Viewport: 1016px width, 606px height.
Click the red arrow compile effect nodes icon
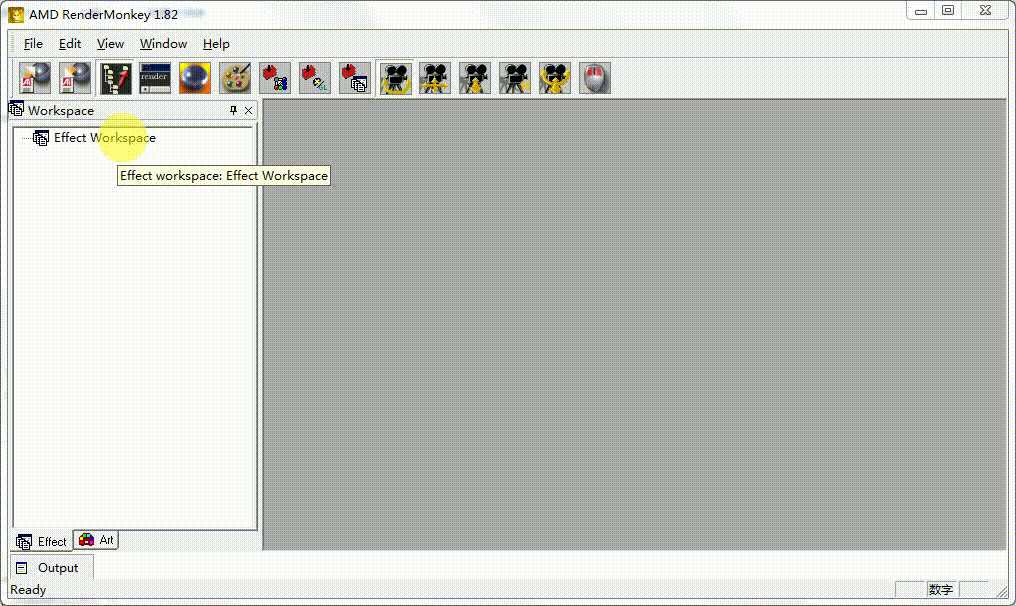tap(275, 78)
